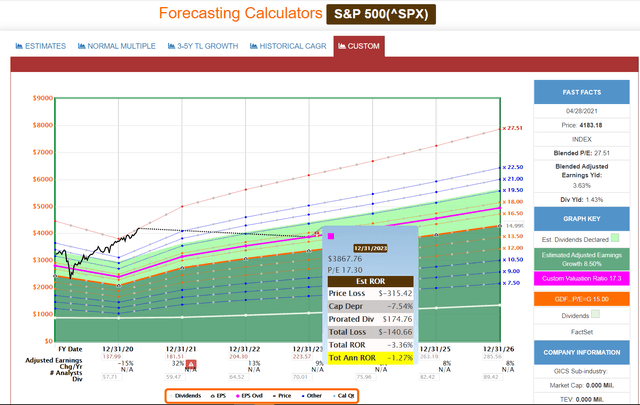Click the red warning icon under 12/31/21
Viewport: 640px width, 405px height.
pyautogui.click(x=191, y=364)
